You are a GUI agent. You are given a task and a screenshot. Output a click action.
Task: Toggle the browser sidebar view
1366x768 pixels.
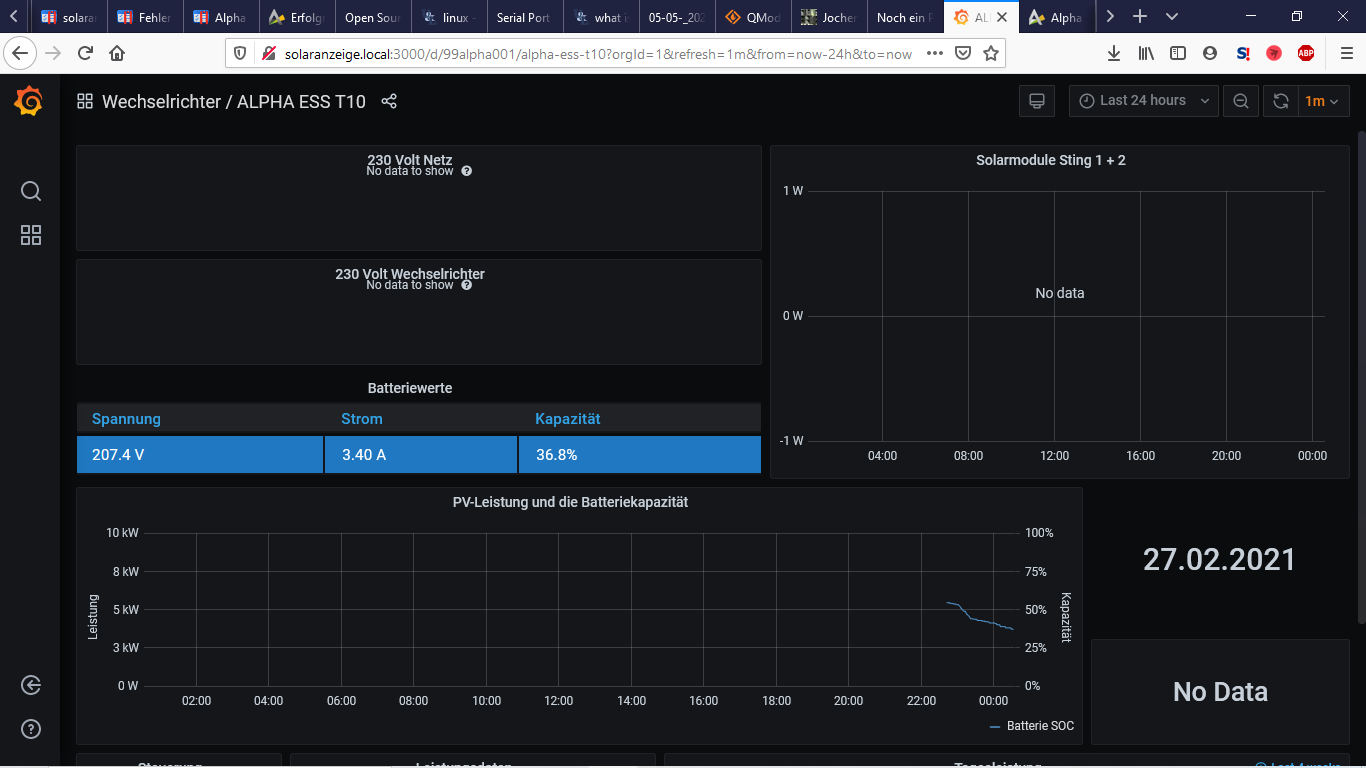(1178, 53)
